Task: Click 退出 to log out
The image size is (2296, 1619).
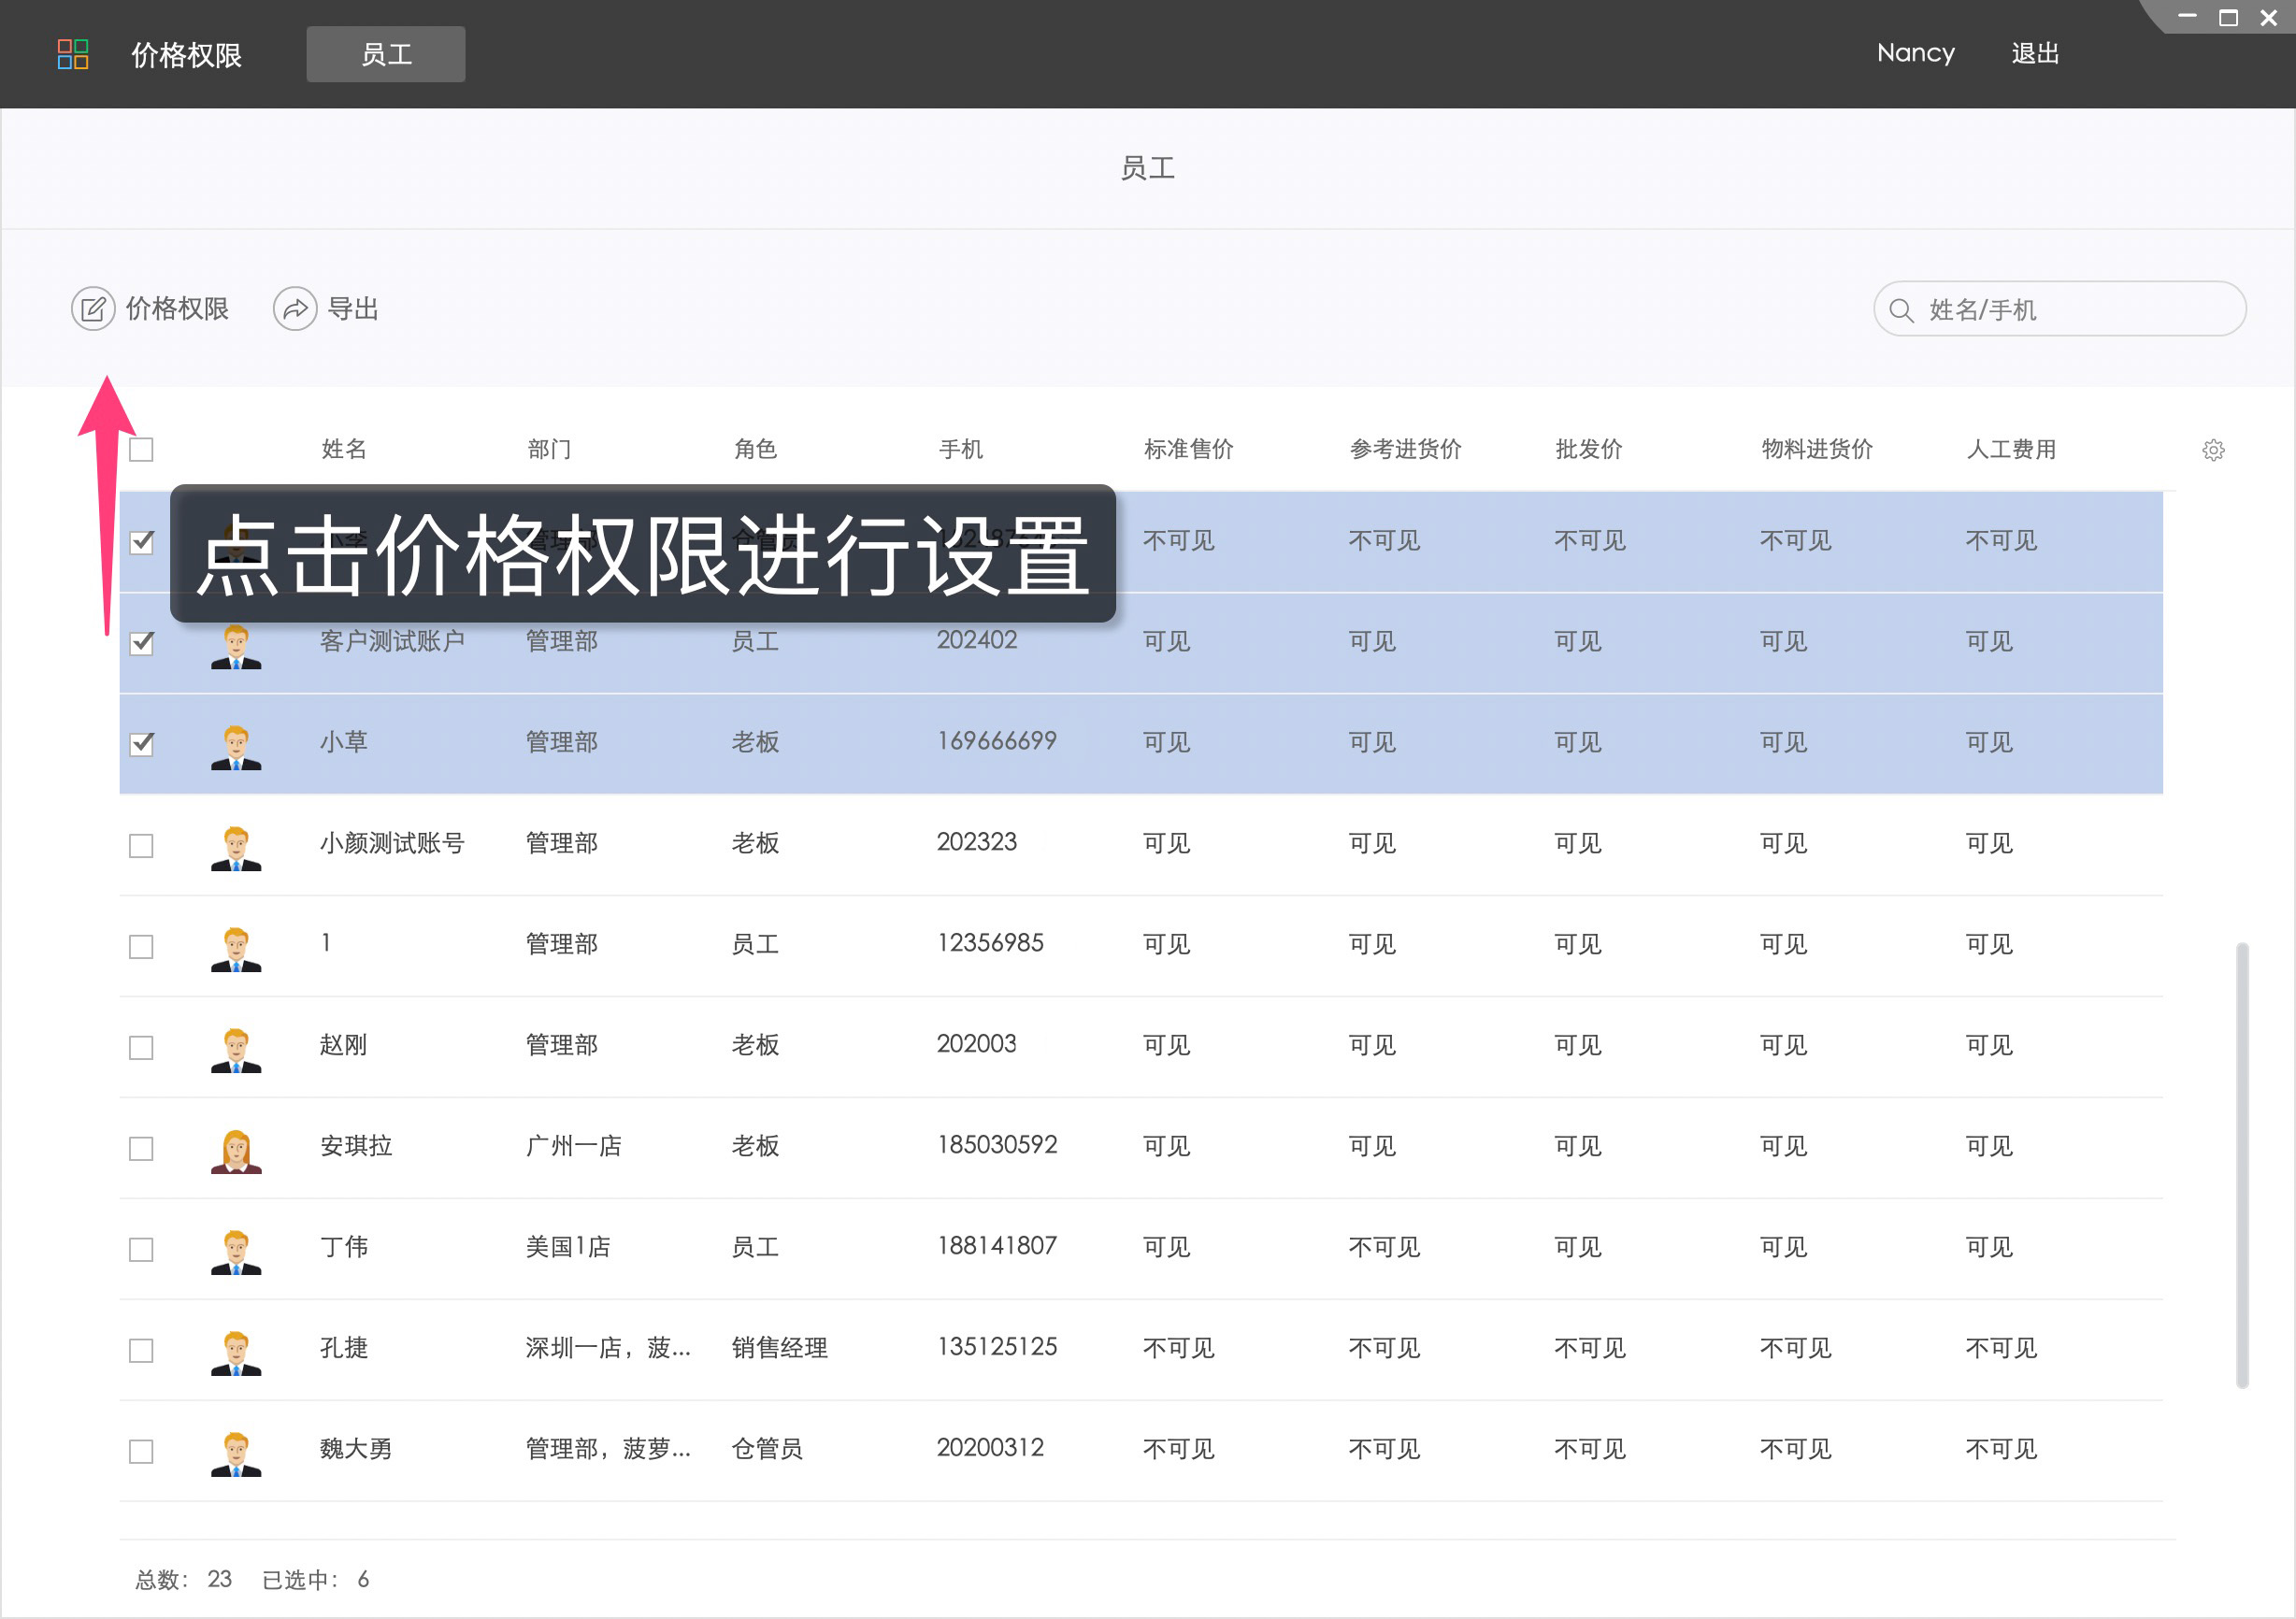Action: tap(2035, 53)
